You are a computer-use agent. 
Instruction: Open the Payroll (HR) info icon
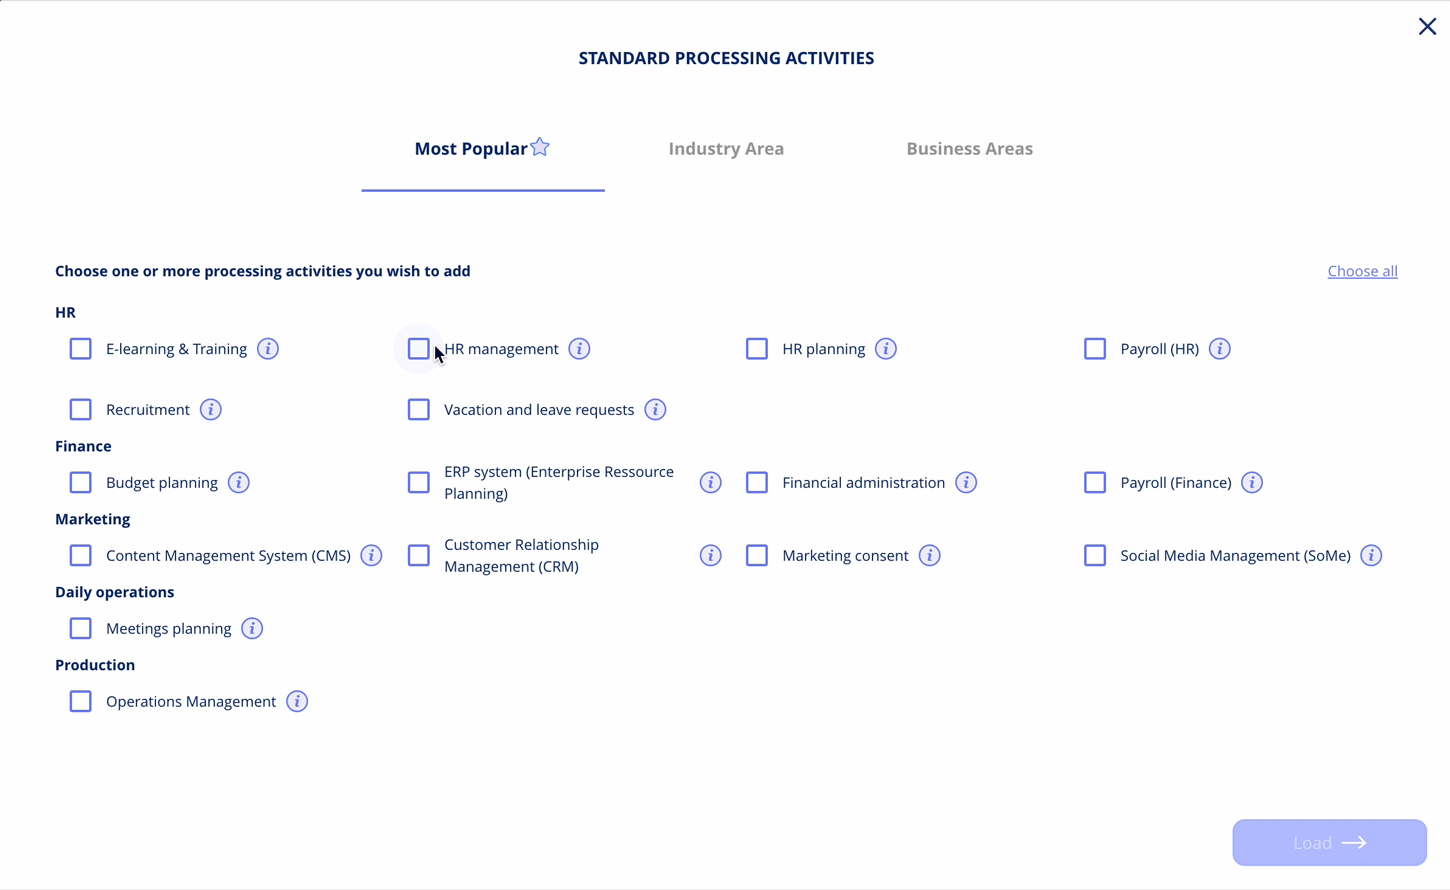coord(1219,349)
